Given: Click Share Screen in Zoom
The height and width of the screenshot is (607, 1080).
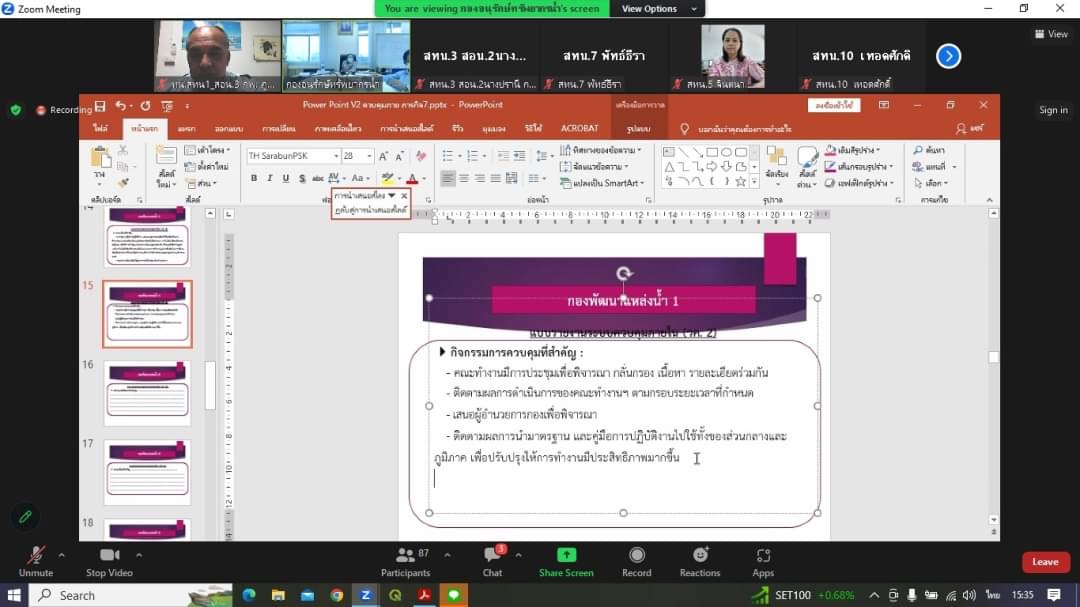Looking at the screenshot, I should (x=566, y=562).
